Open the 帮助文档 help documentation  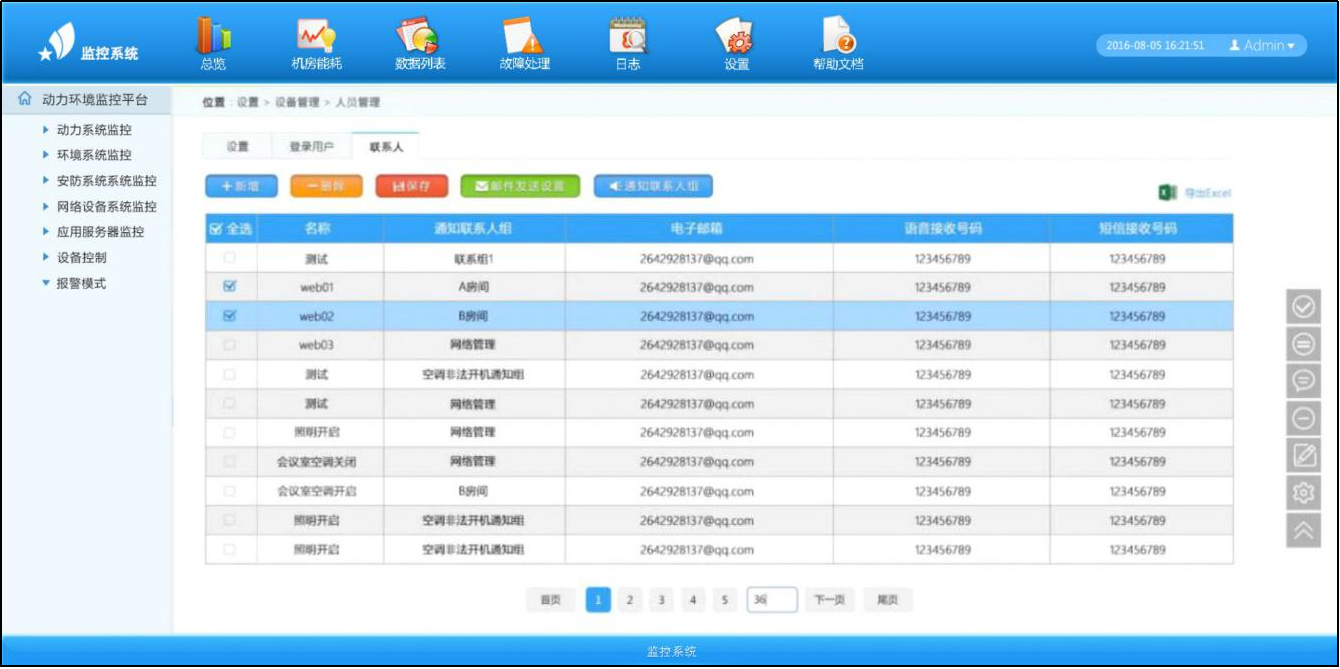click(x=839, y=40)
